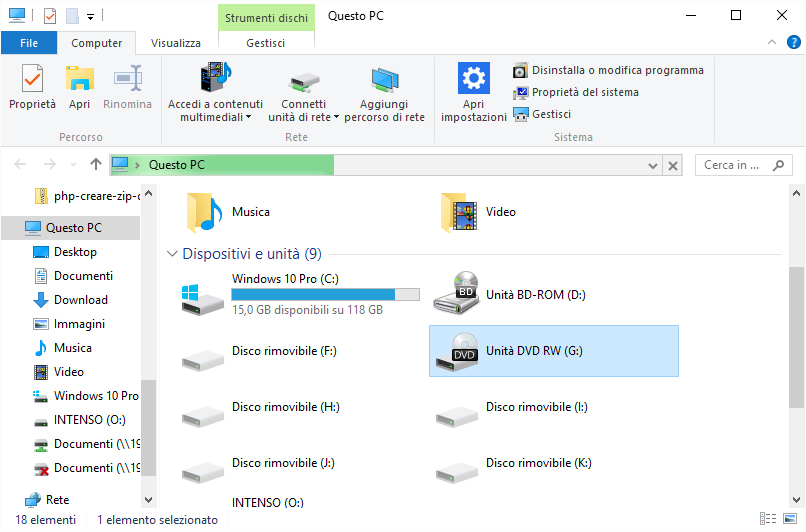Select Questo PC in navigation pane
The width and height of the screenshot is (806, 532).
(70, 228)
